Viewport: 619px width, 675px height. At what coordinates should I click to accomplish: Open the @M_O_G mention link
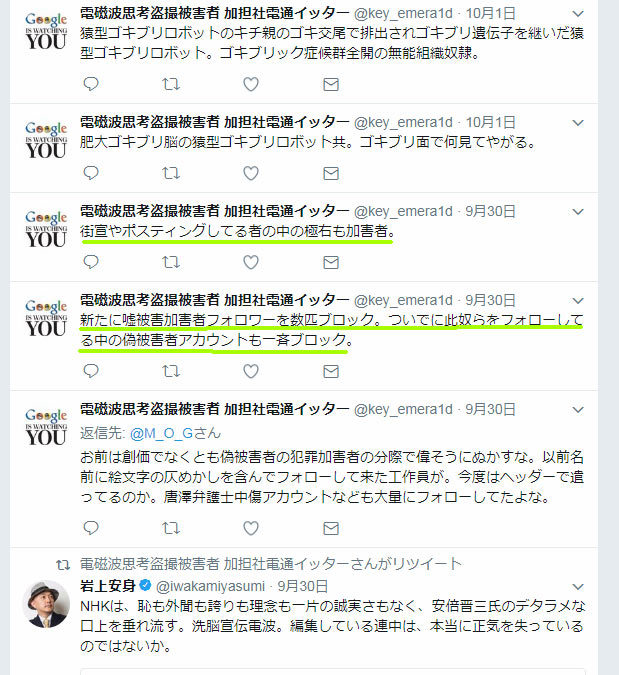coord(161,433)
